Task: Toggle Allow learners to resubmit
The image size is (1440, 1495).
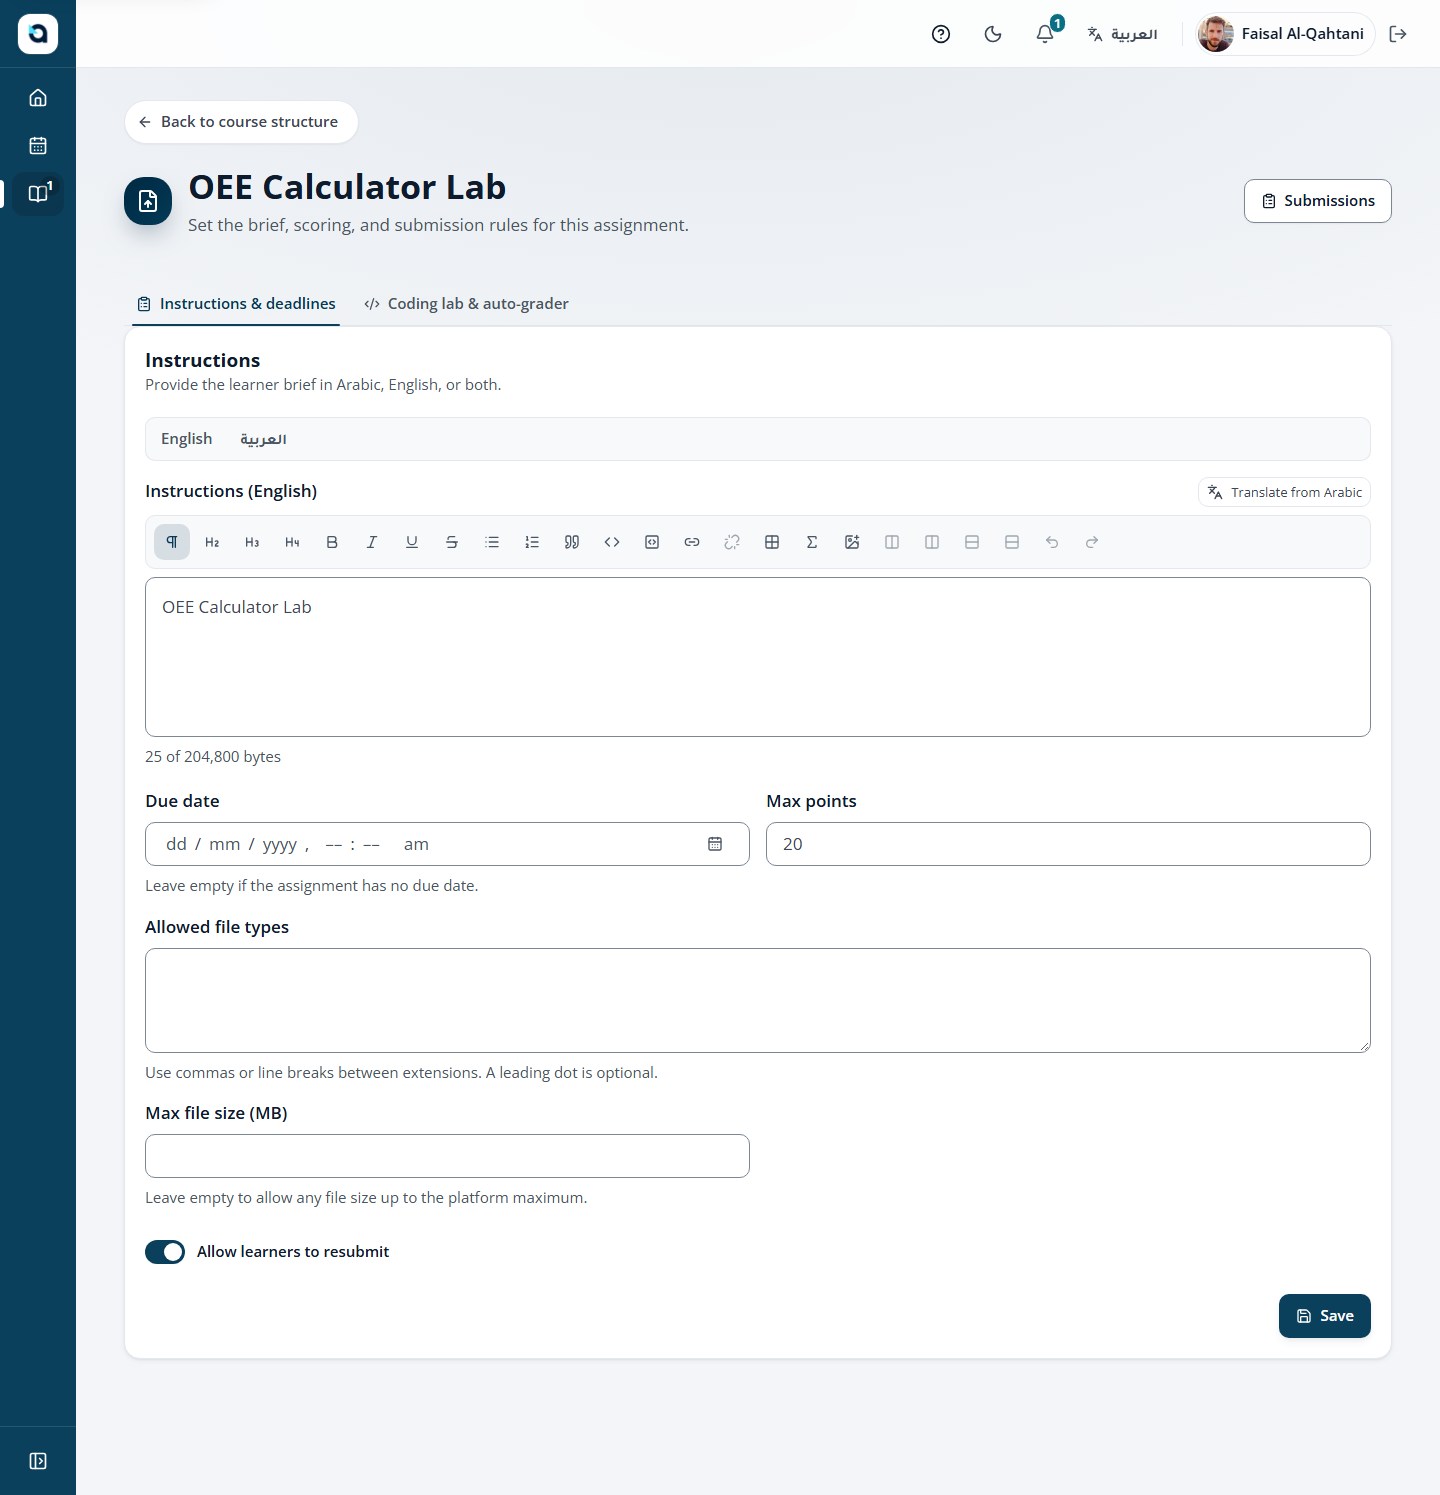Action: tap(165, 1252)
